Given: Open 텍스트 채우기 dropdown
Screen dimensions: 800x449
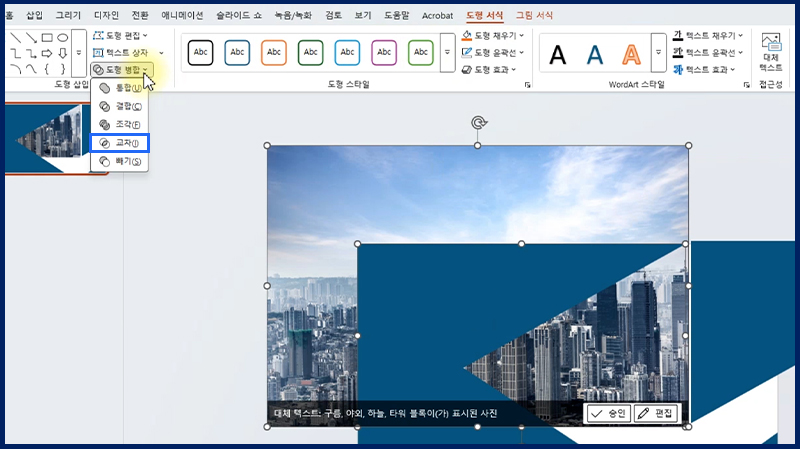Looking at the screenshot, I should [708, 35].
